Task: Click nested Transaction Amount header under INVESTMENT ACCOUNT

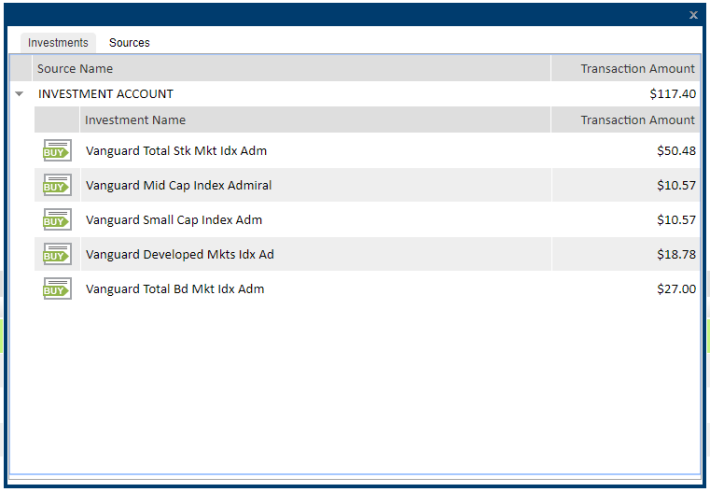Action: [x=626, y=120]
